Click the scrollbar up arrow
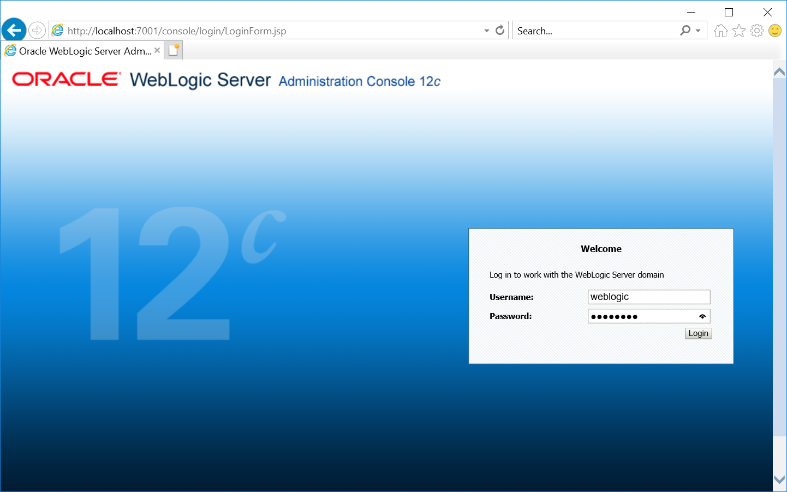This screenshot has height=492, width=787. 779,72
